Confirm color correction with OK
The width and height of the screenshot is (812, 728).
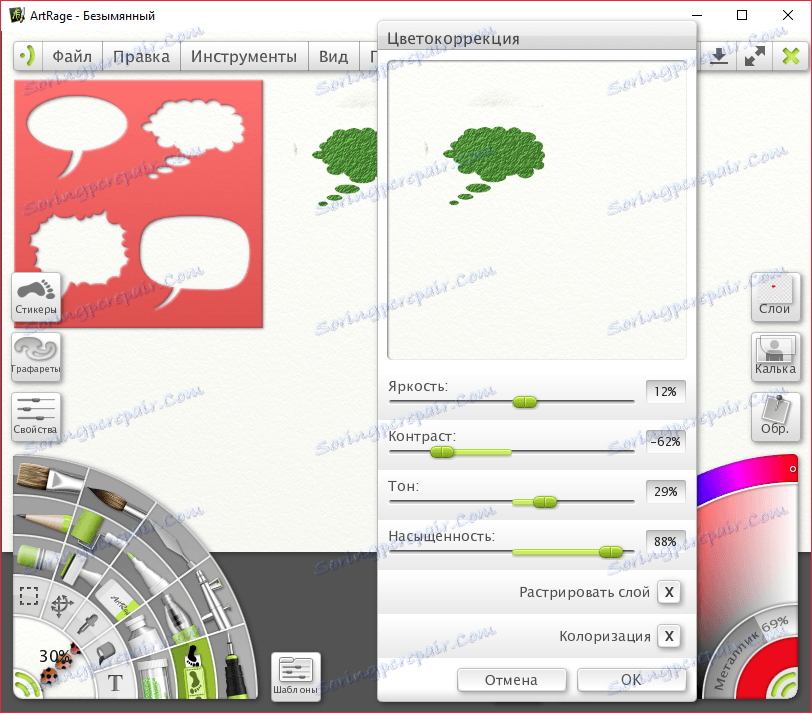(631, 680)
